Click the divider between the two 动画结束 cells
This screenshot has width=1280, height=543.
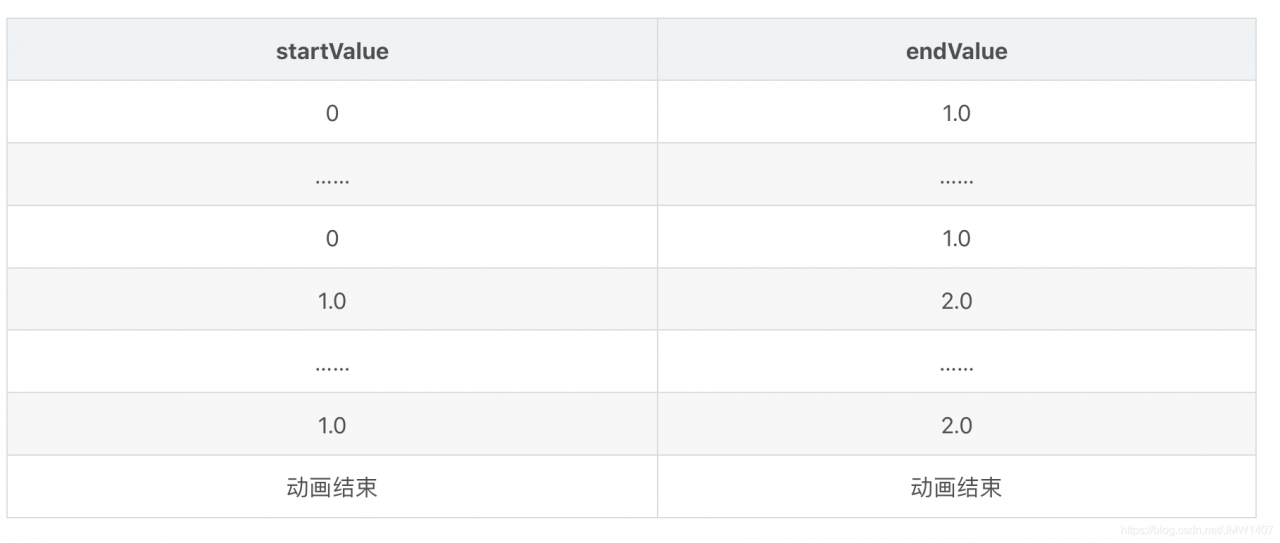[x=657, y=488]
